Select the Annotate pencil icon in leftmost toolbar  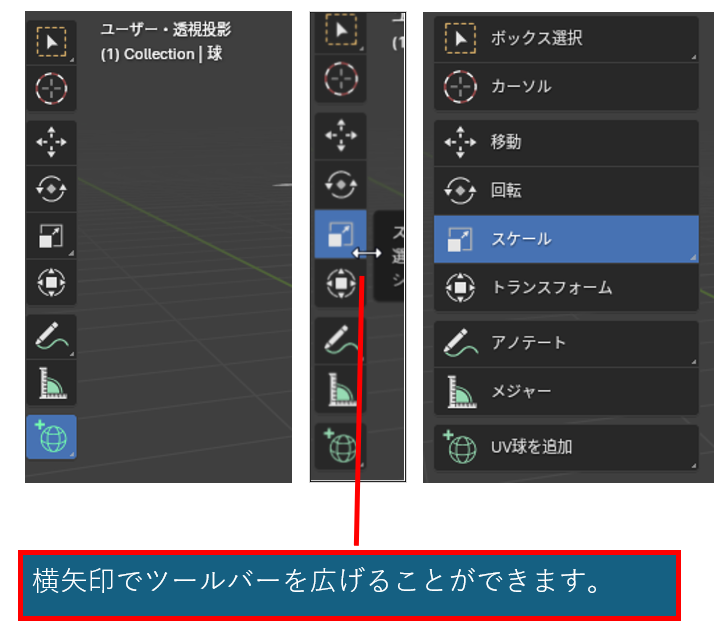[50, 336]
